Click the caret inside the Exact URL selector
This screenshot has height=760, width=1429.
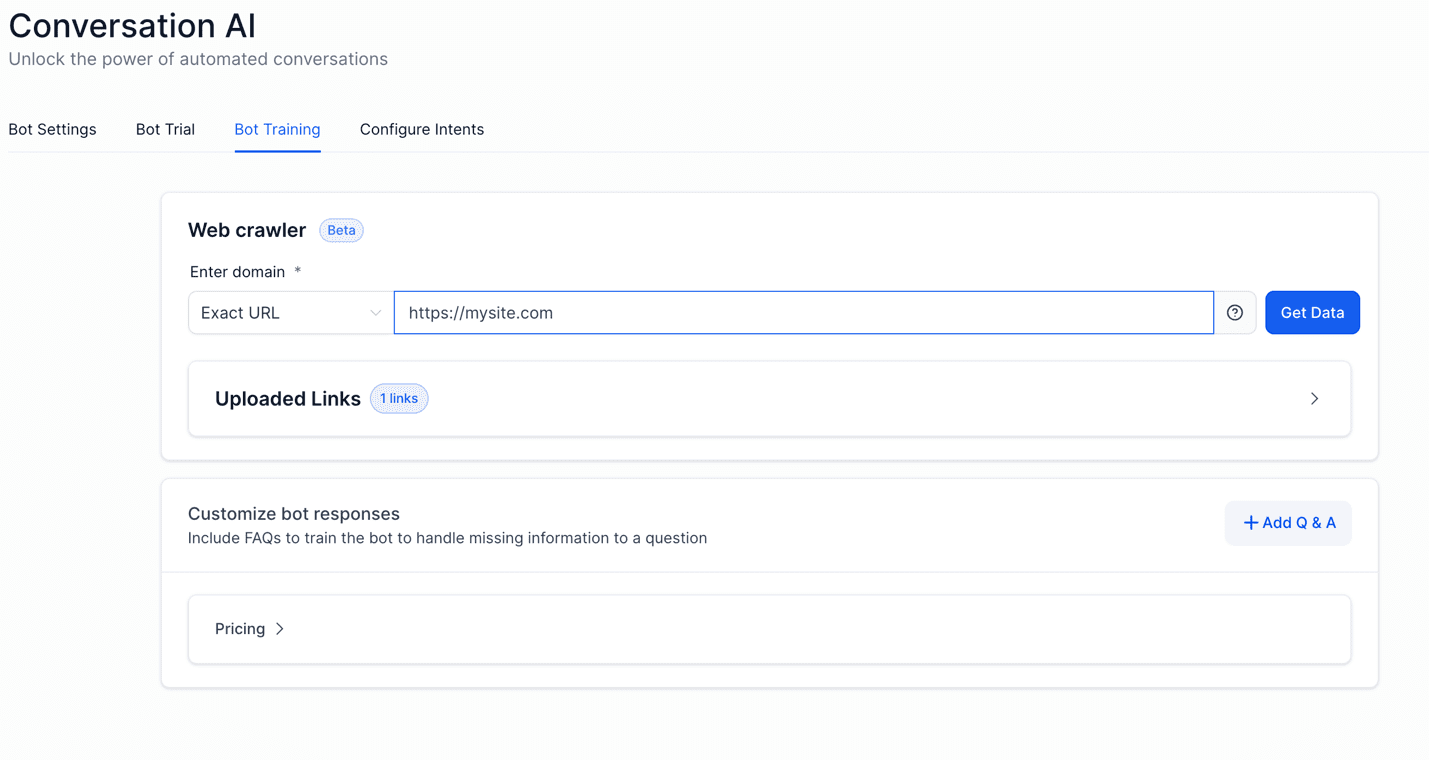tap(376, 312)
